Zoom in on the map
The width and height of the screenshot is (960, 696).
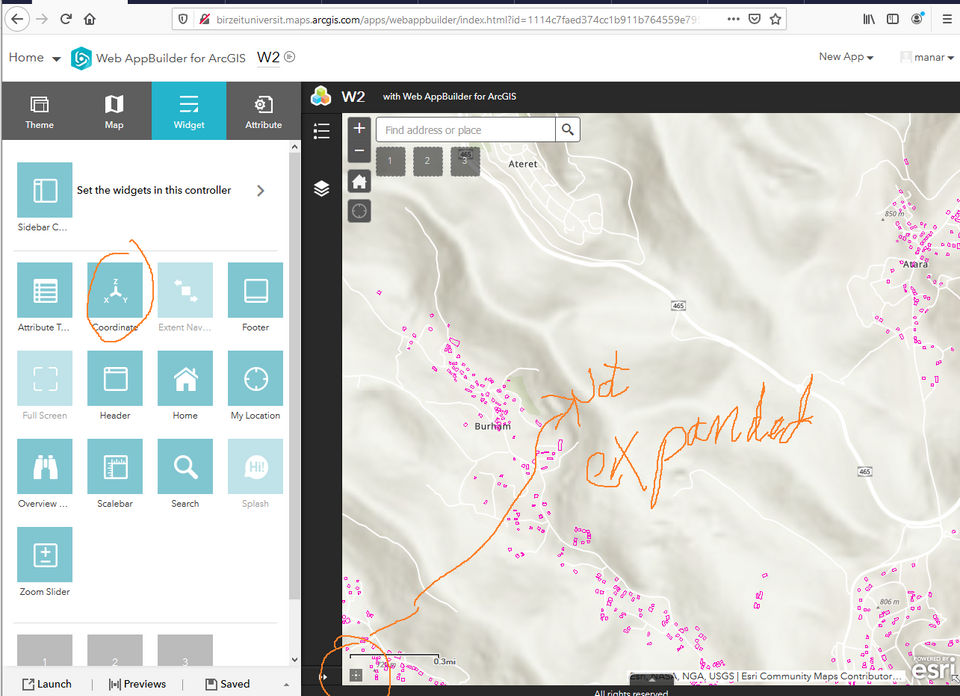(x=359, y=128)
